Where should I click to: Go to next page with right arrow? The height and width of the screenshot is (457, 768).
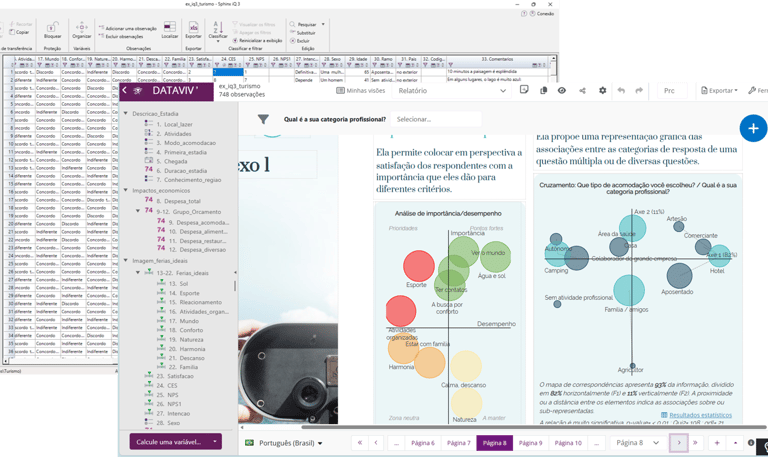[x=679, y=443]
